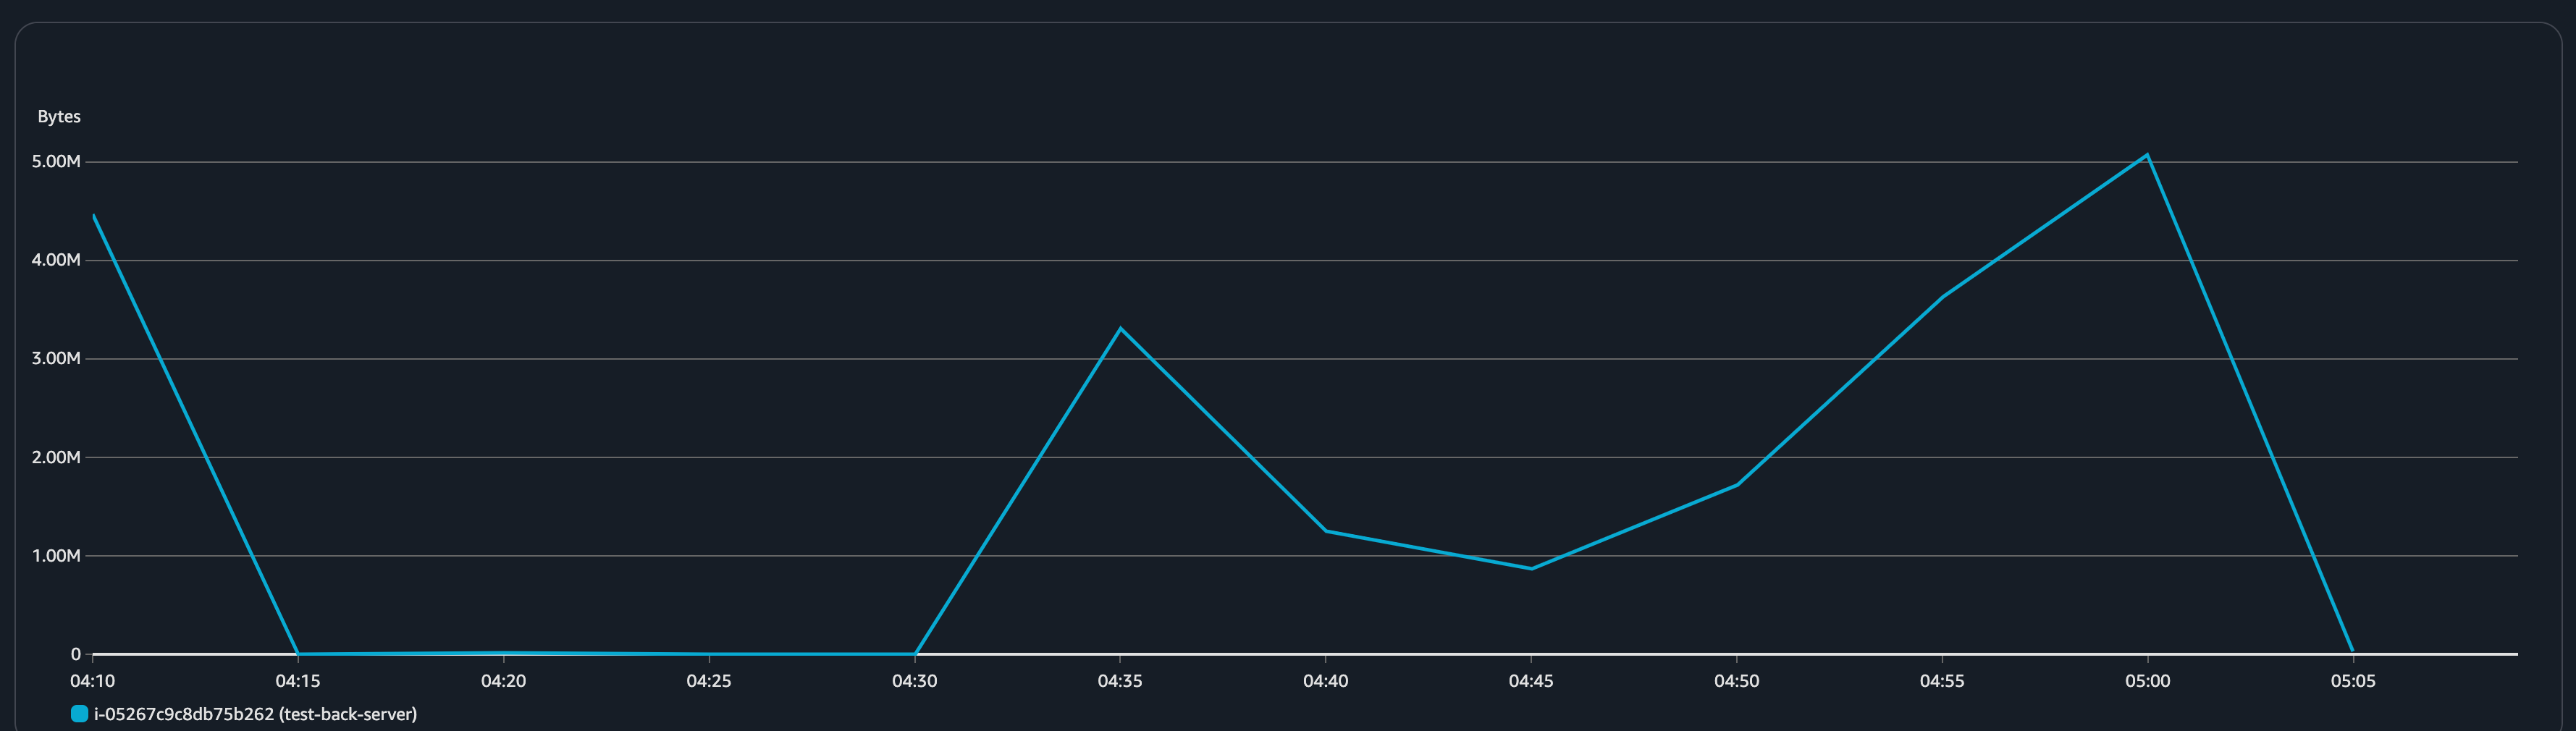This screenshot has width=2576, height=731.
Task: Select legend label i-05267c9c8db75b262 (test-back-server)
Action: coord(255,714)
